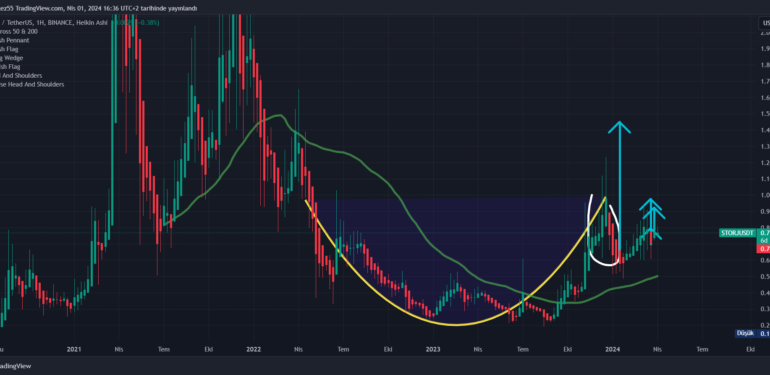This screenshot has width=770, height=375.
Task: Open the currency selector at top right
Action: pyautogui.click(x=764, y=23)
